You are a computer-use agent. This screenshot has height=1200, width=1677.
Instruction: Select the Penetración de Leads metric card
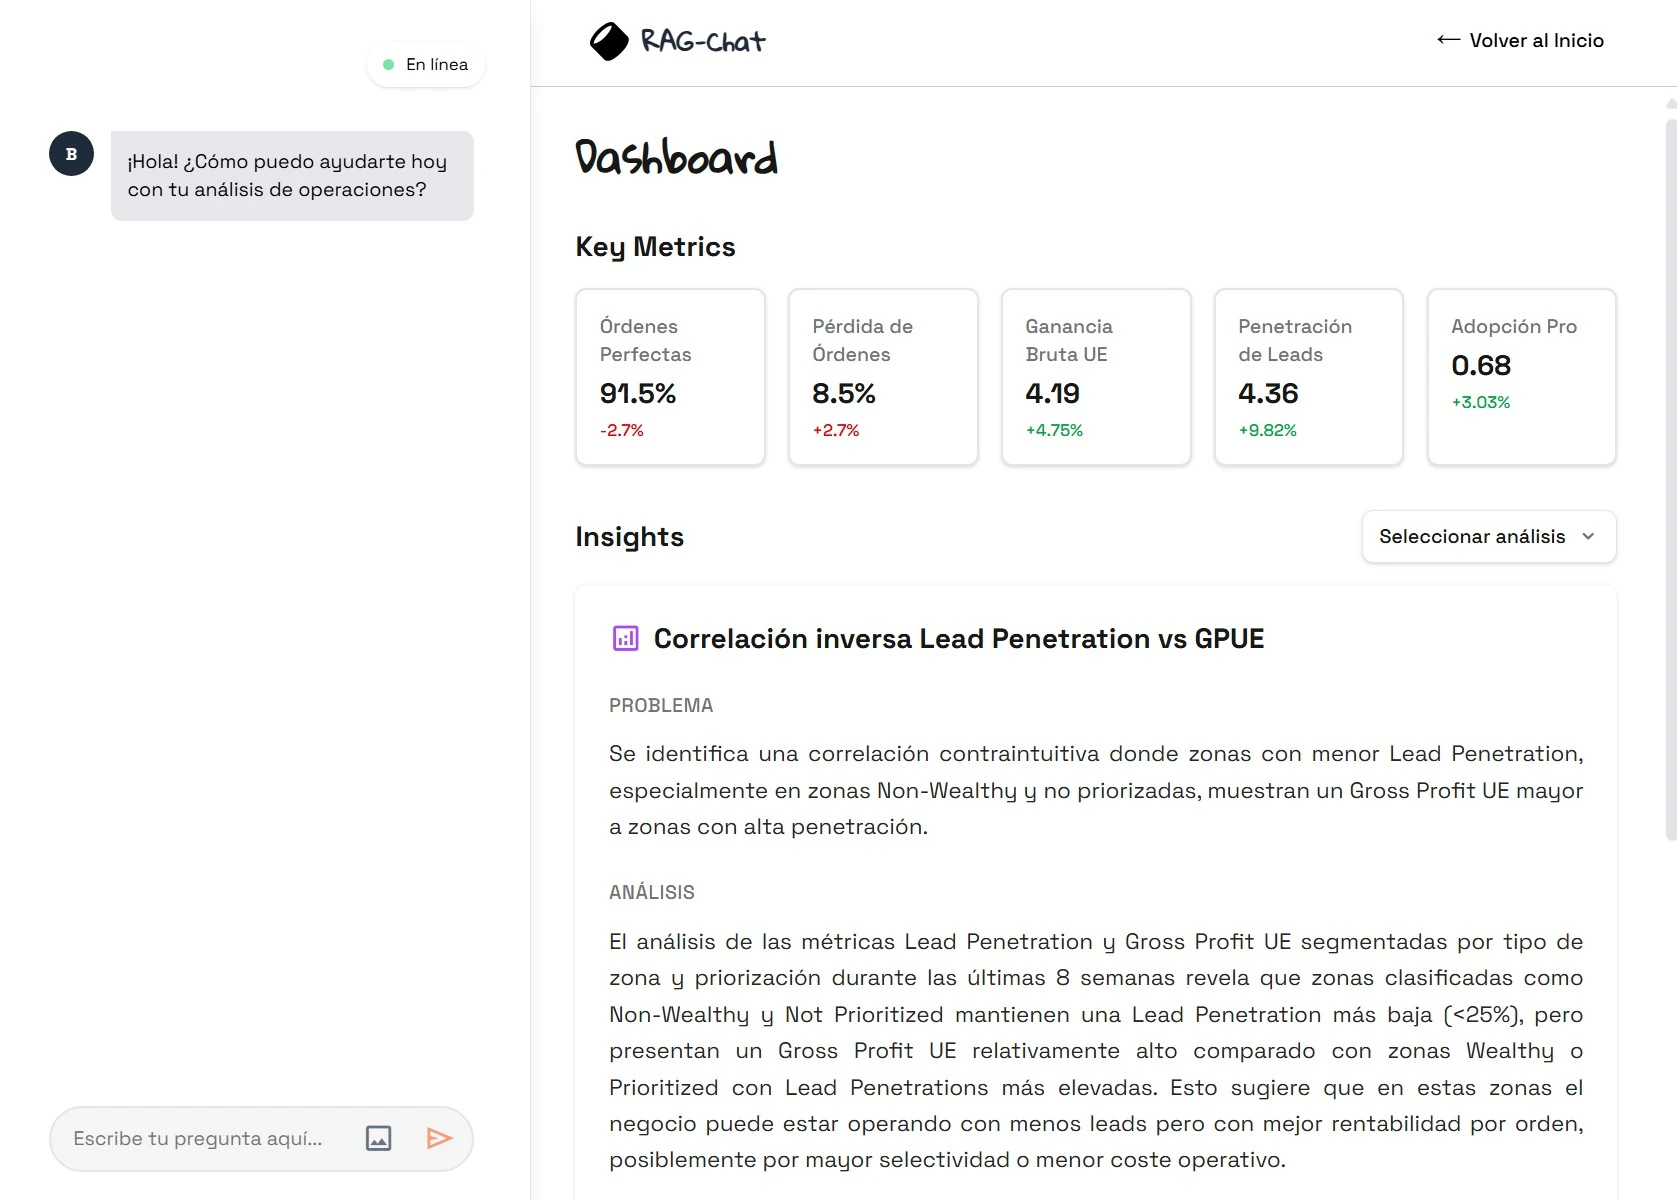click(1308, 377)
